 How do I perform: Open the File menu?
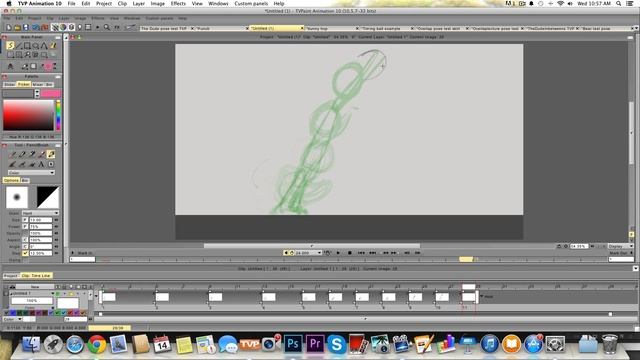(x=71, y=3)
